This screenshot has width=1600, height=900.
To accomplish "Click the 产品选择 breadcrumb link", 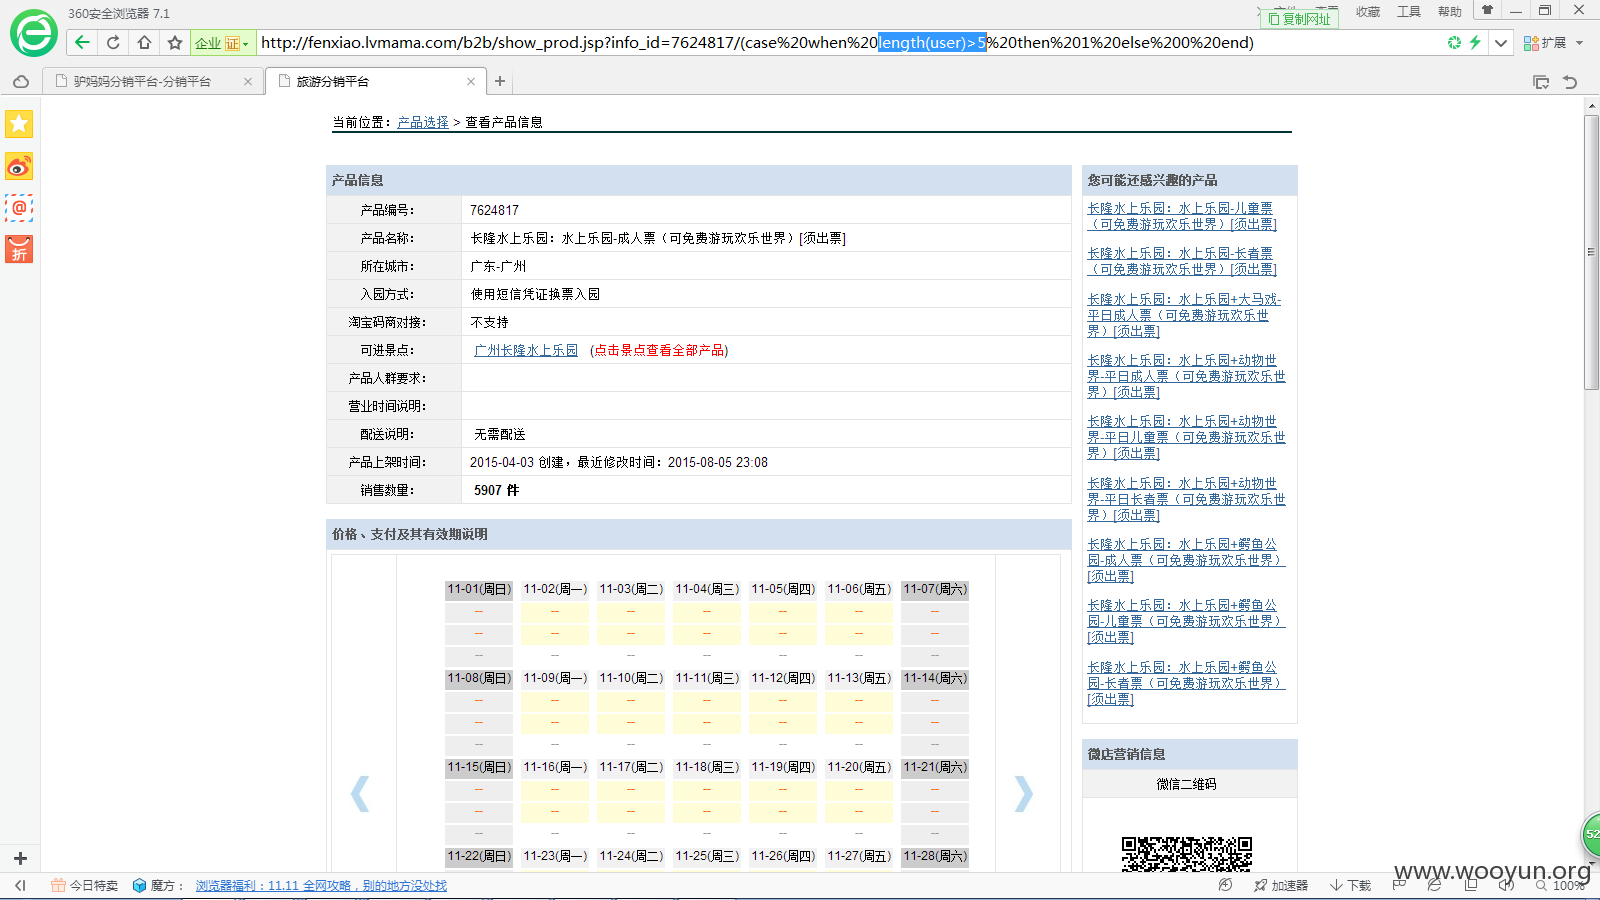I will click(x=423, y=122).
